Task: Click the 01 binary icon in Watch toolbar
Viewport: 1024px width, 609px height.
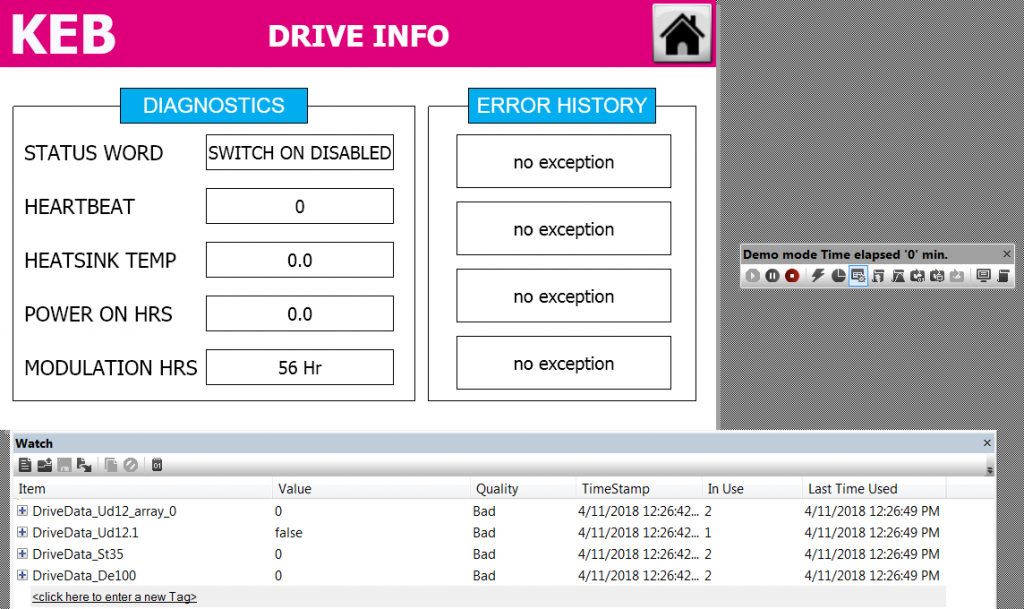Action: pos(157,465)
